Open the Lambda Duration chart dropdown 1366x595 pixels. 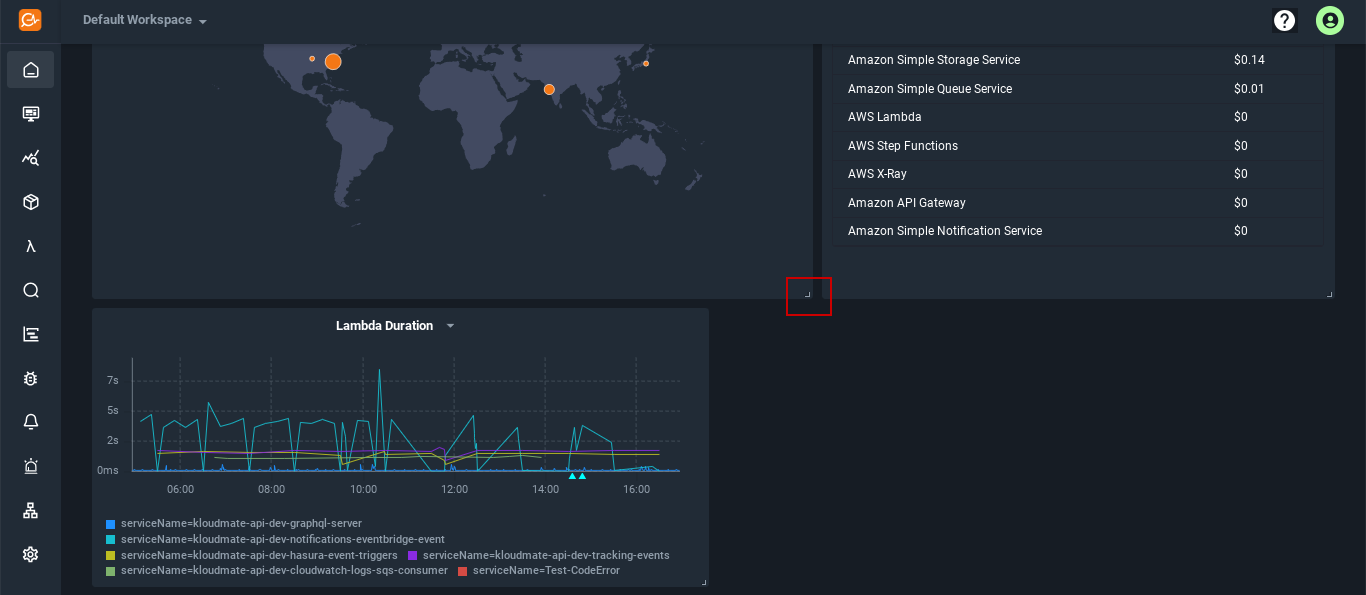click(x=450, y=325)
